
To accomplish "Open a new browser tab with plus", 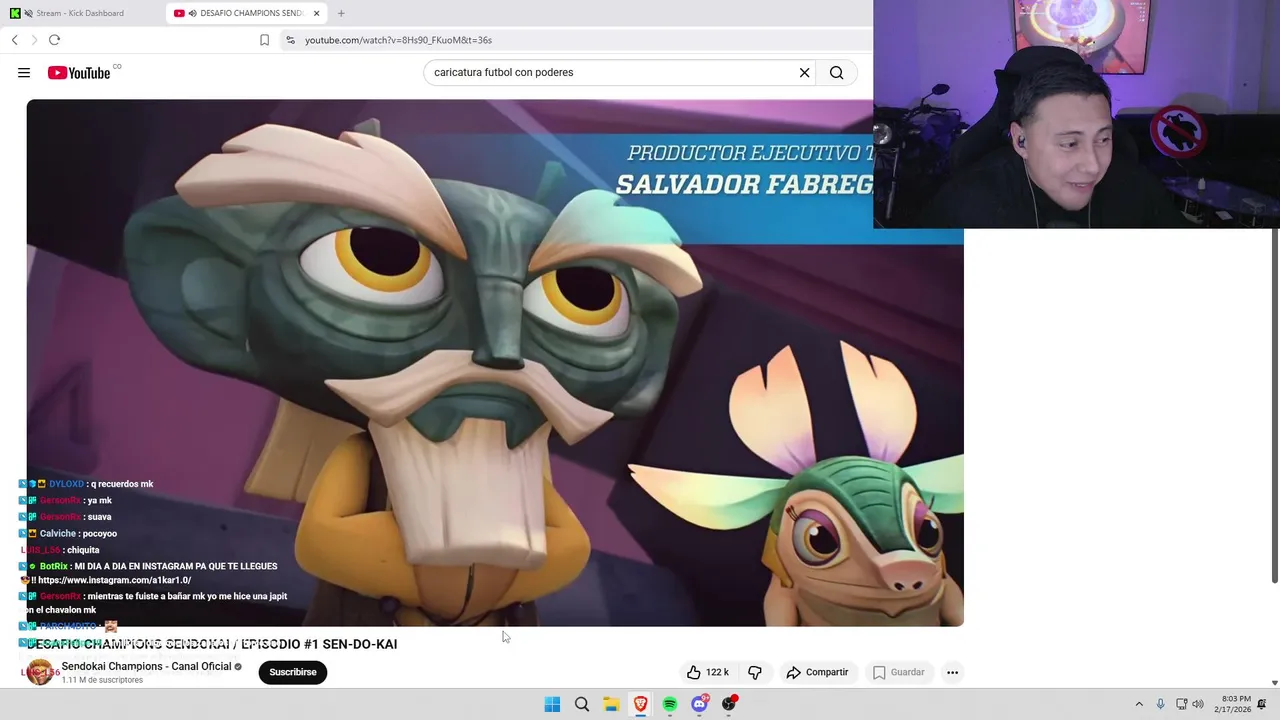I will tap(341, 13).
